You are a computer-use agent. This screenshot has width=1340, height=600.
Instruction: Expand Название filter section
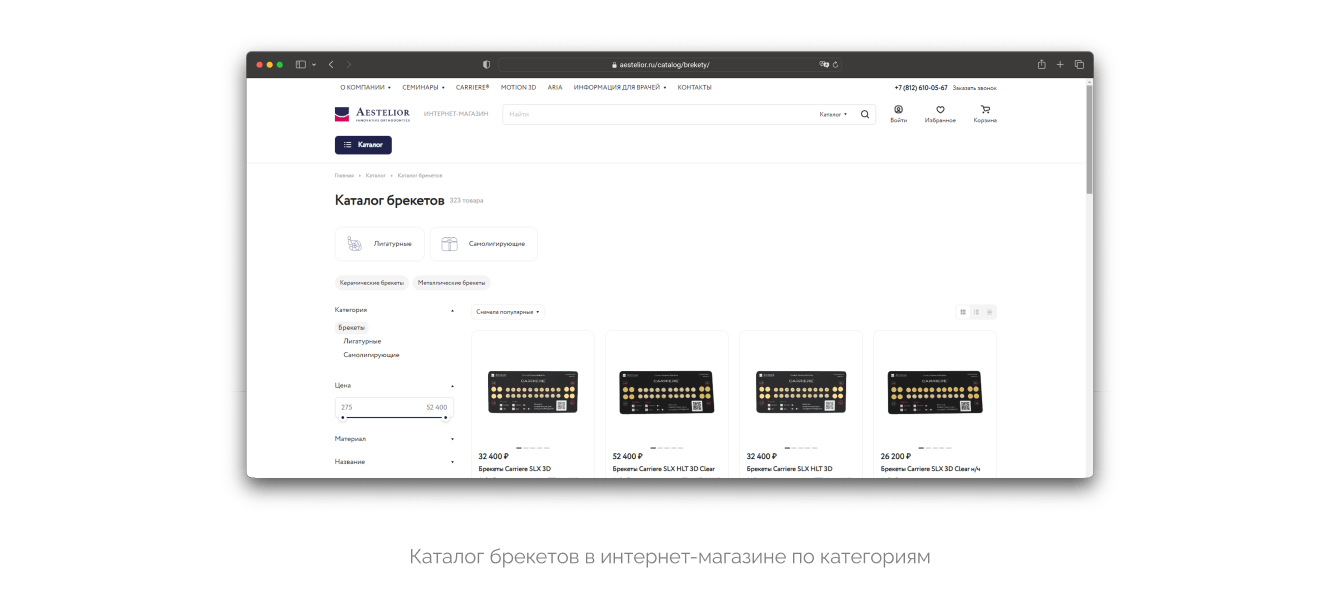tap(395, 462)
